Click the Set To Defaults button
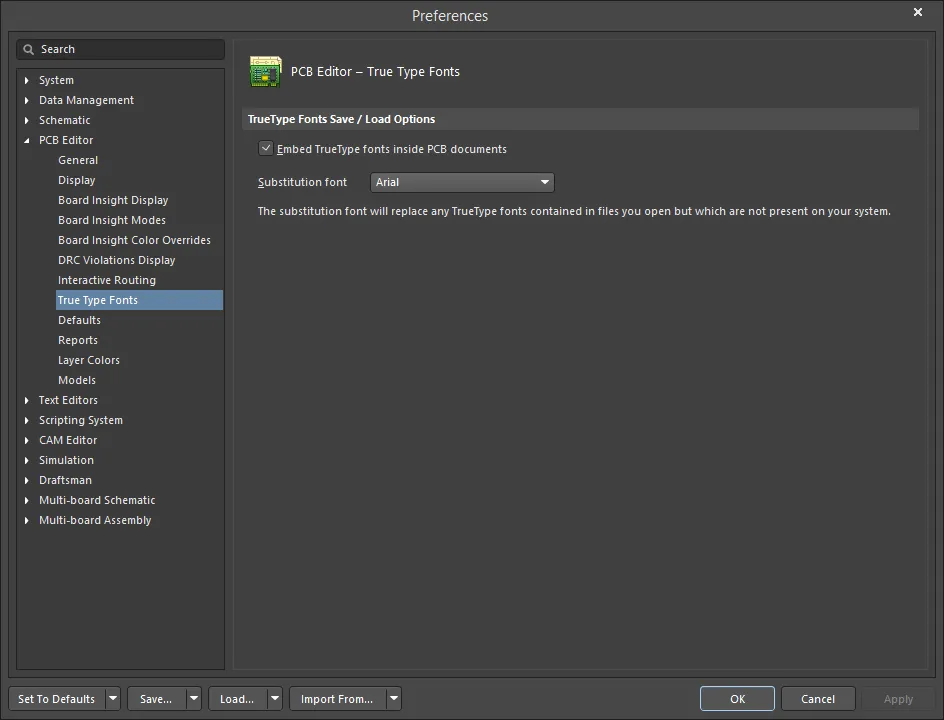Image resolution: width=944 pixels, height=720 pixels. pos(57,699)
